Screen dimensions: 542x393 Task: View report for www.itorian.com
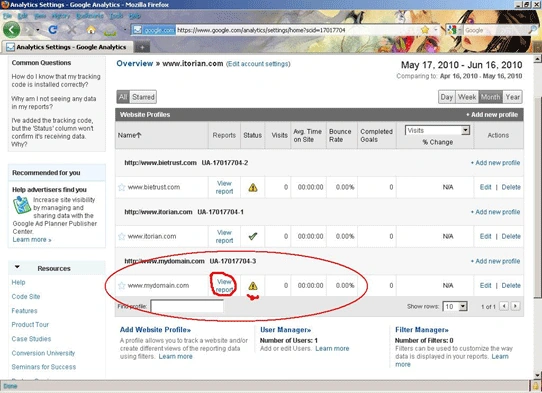click(x=224, y=236)
